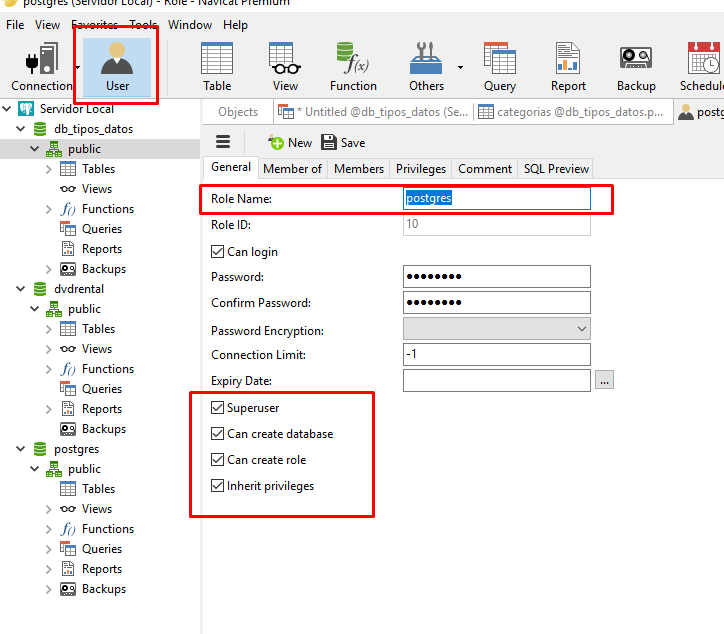Expand Functions chevron under db_tipos_datos
The image size is (724, 634).
coord(48,209)
